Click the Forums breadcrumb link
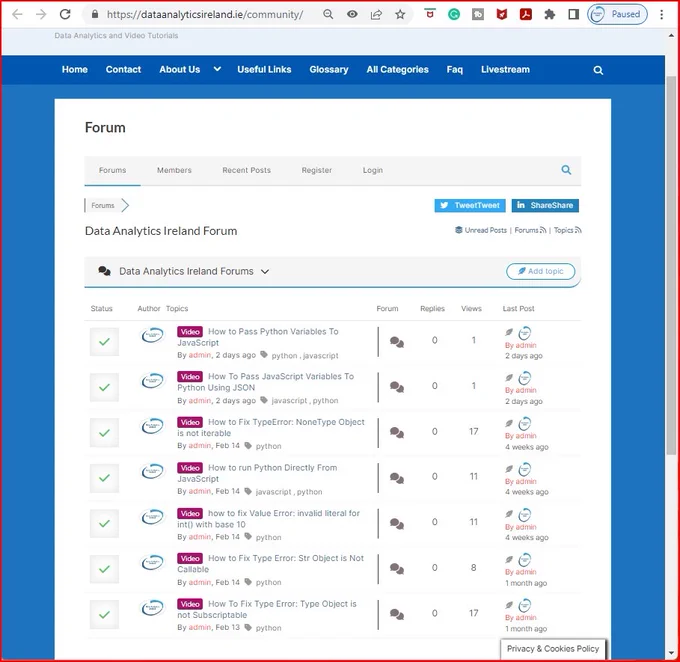 [x=103, y=205]
